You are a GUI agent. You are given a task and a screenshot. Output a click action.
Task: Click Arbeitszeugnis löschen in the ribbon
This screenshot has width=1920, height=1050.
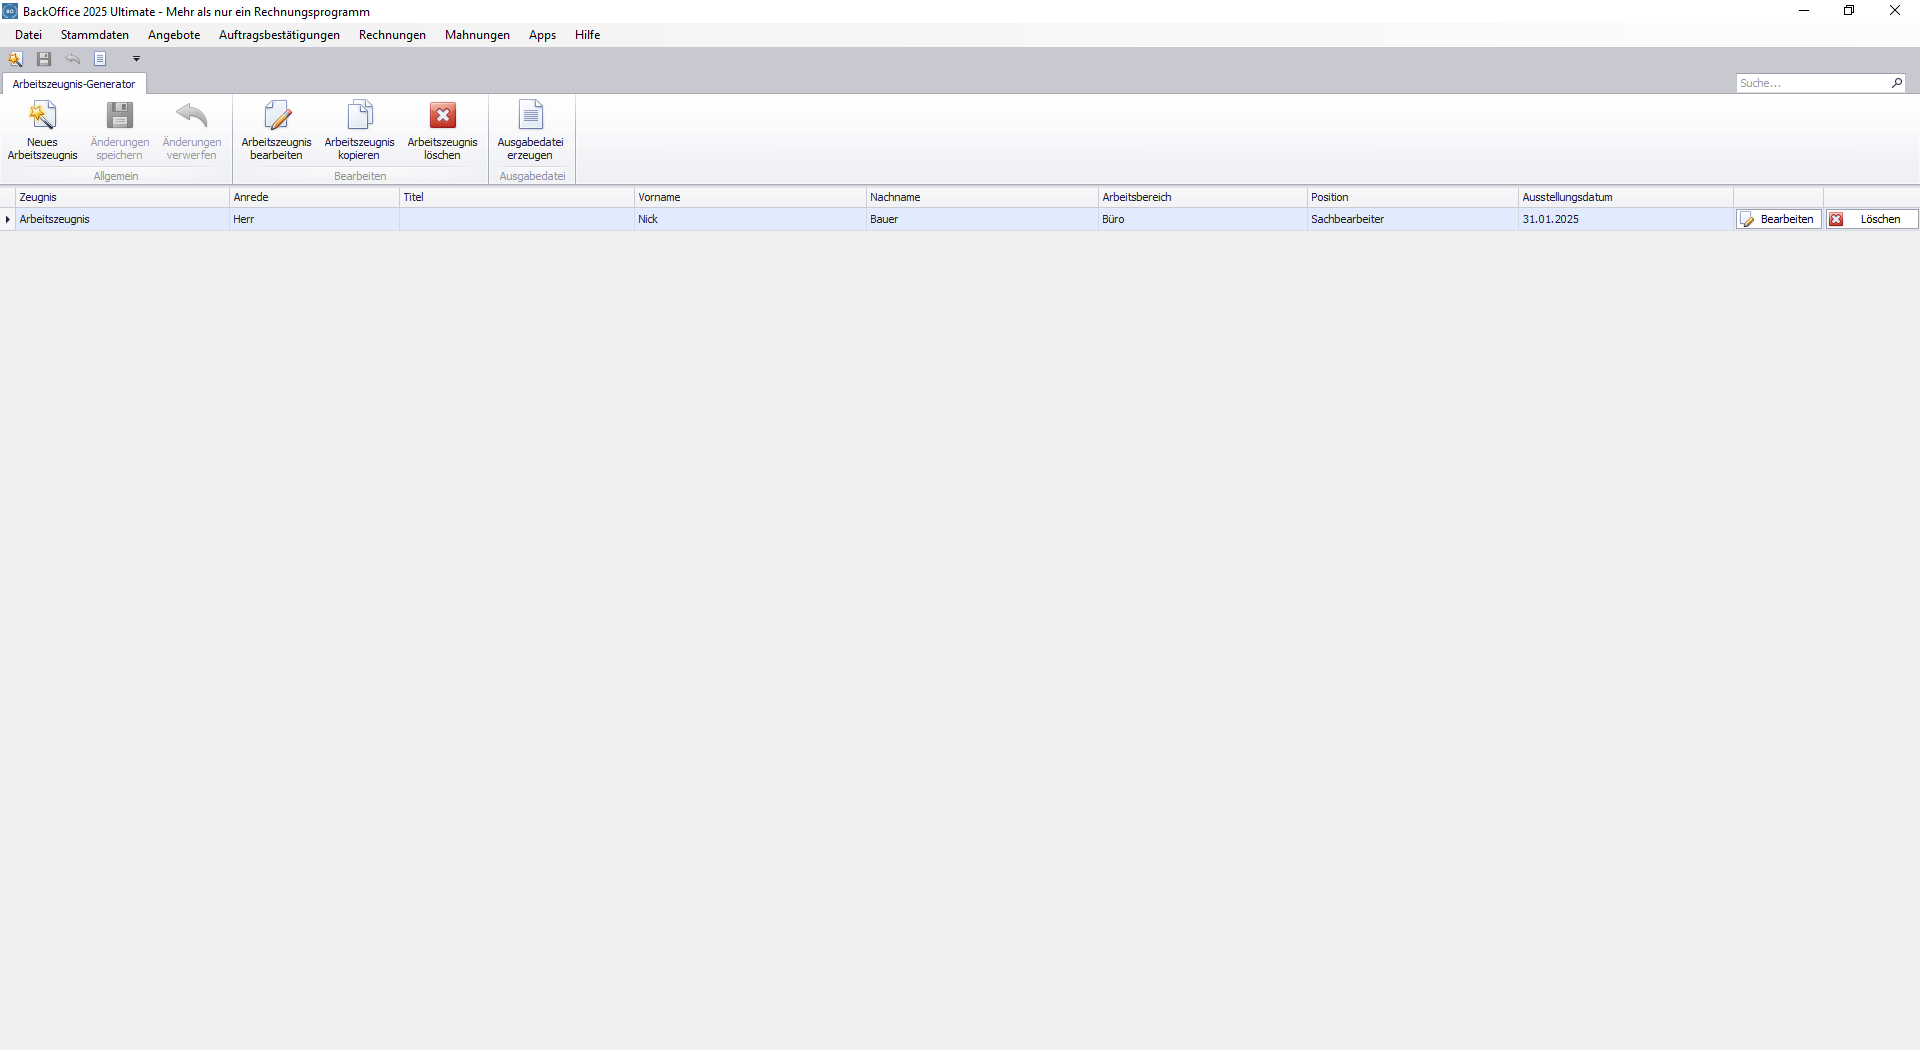point(443,130)
